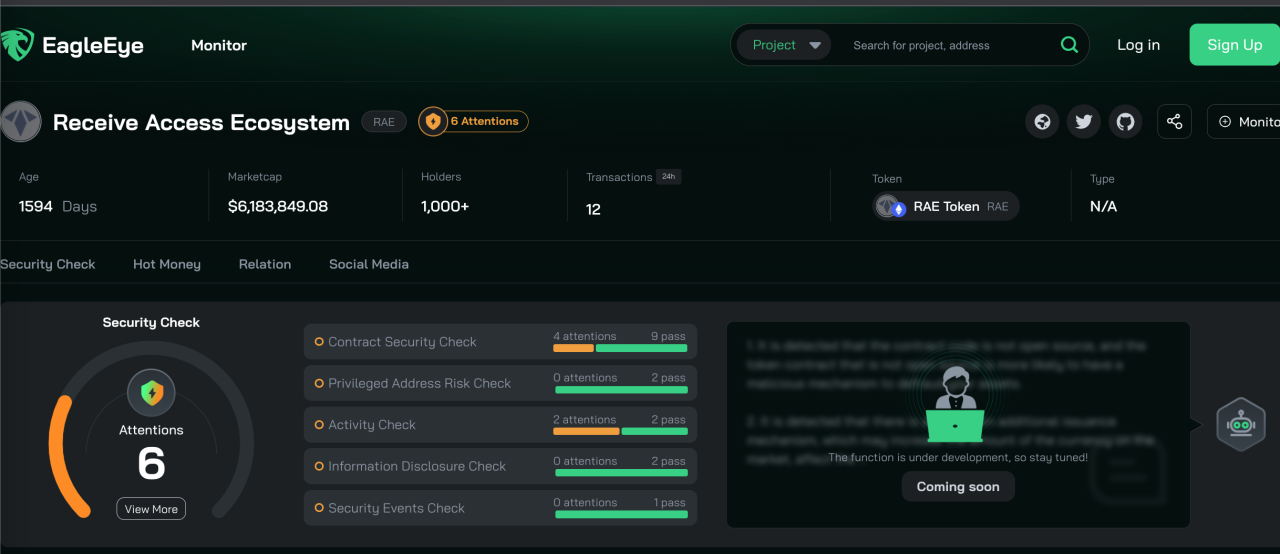Open the Project dropdown selector

(784, 45)
